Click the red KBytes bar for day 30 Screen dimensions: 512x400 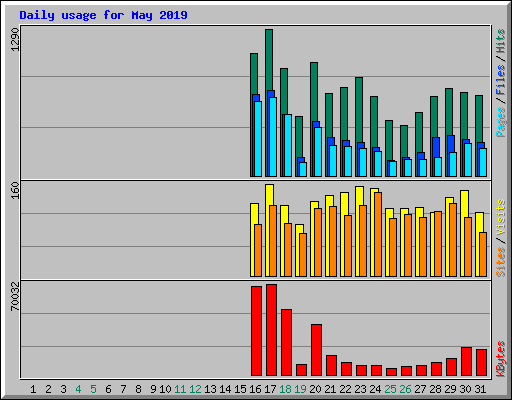[x=466, y=361]
